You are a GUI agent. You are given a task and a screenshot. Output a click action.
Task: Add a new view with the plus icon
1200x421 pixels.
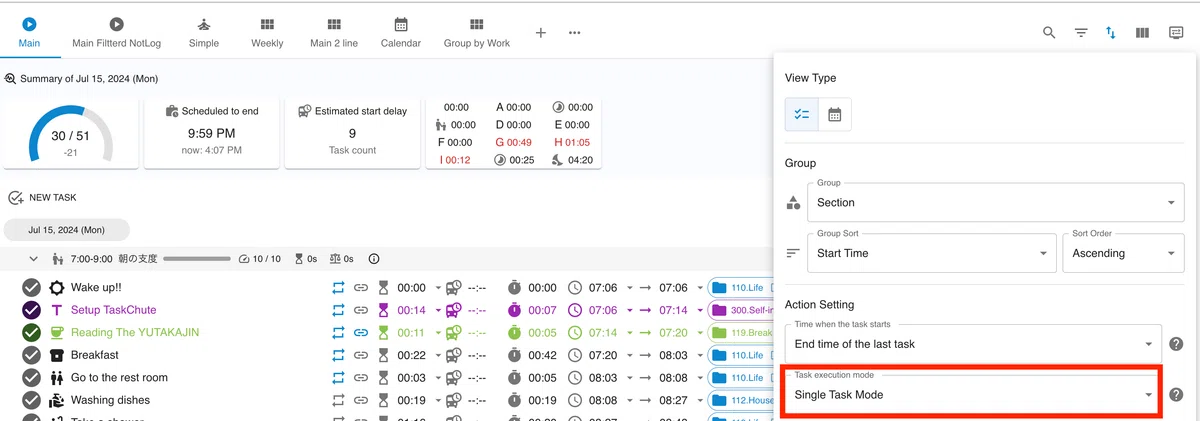coord(541,33)
